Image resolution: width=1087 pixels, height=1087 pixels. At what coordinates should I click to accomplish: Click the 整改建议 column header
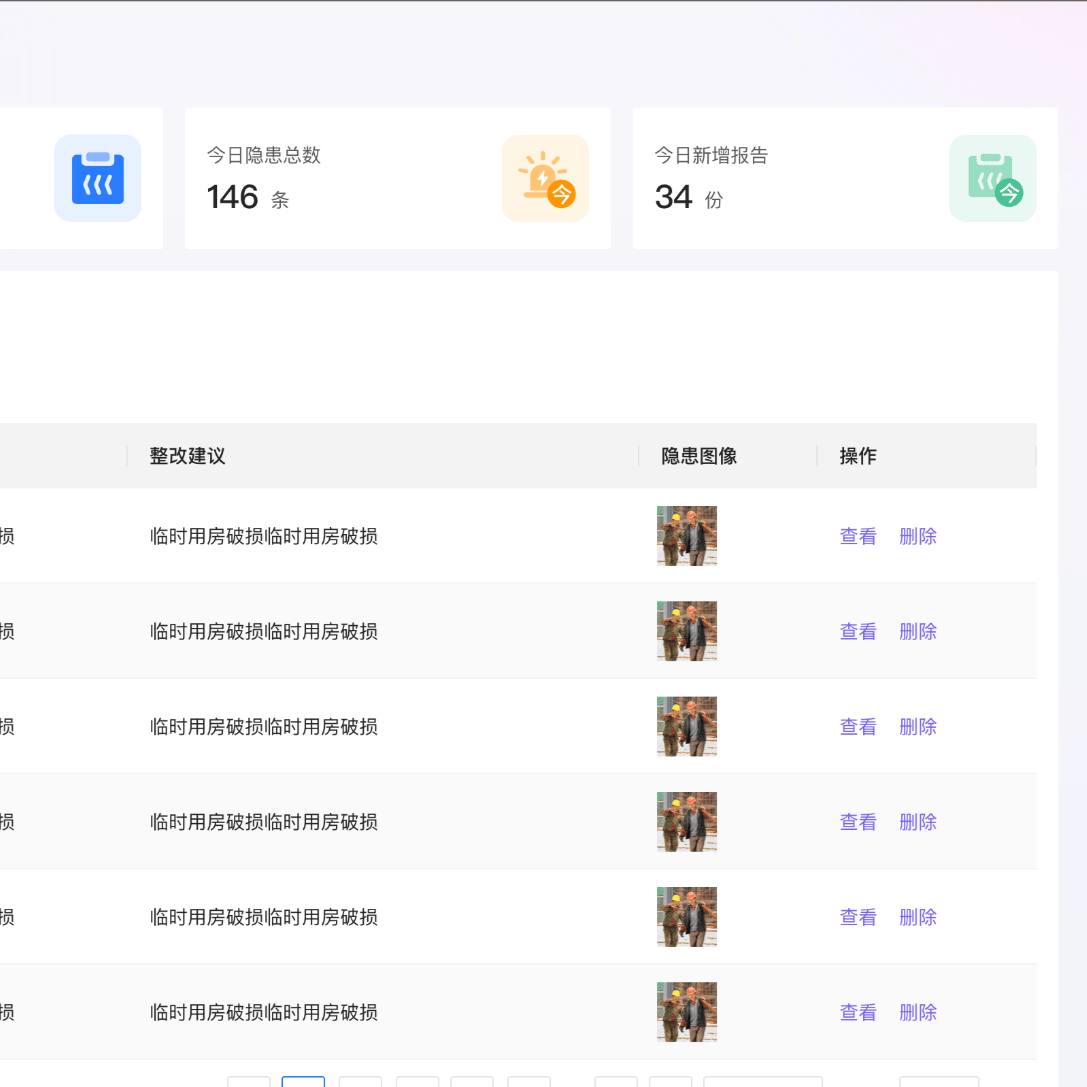pos(187,456)
